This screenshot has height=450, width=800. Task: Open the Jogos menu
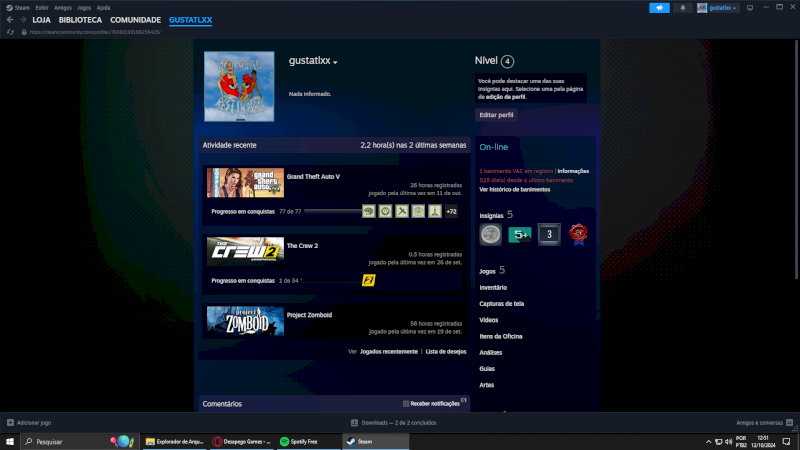point(84,8)
